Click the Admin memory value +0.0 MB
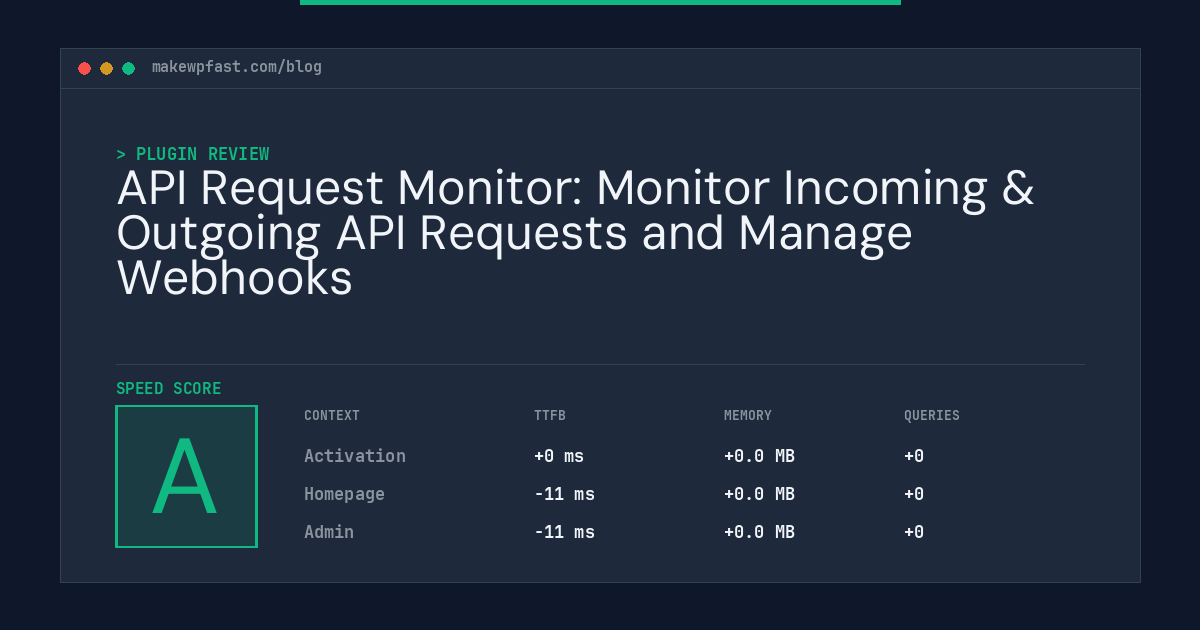 pyautogui.click(x=759, y=532)
